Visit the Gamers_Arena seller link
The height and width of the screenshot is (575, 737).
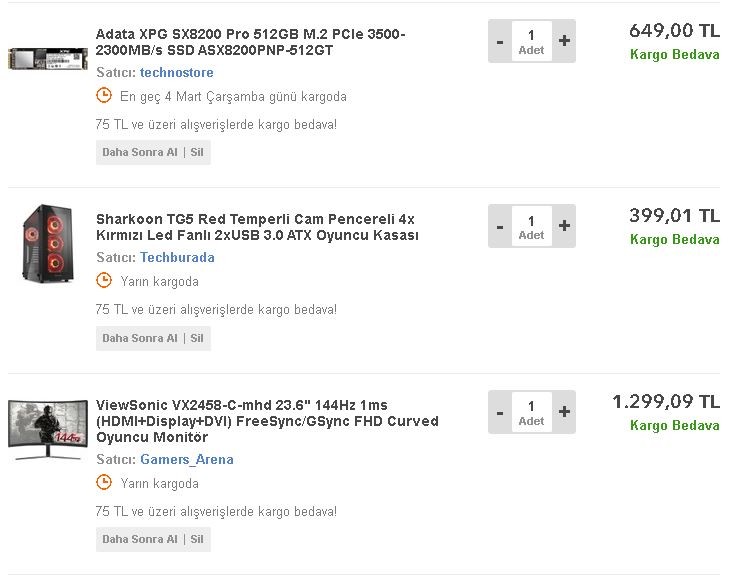pyautogui.click(x=186, y=460)
